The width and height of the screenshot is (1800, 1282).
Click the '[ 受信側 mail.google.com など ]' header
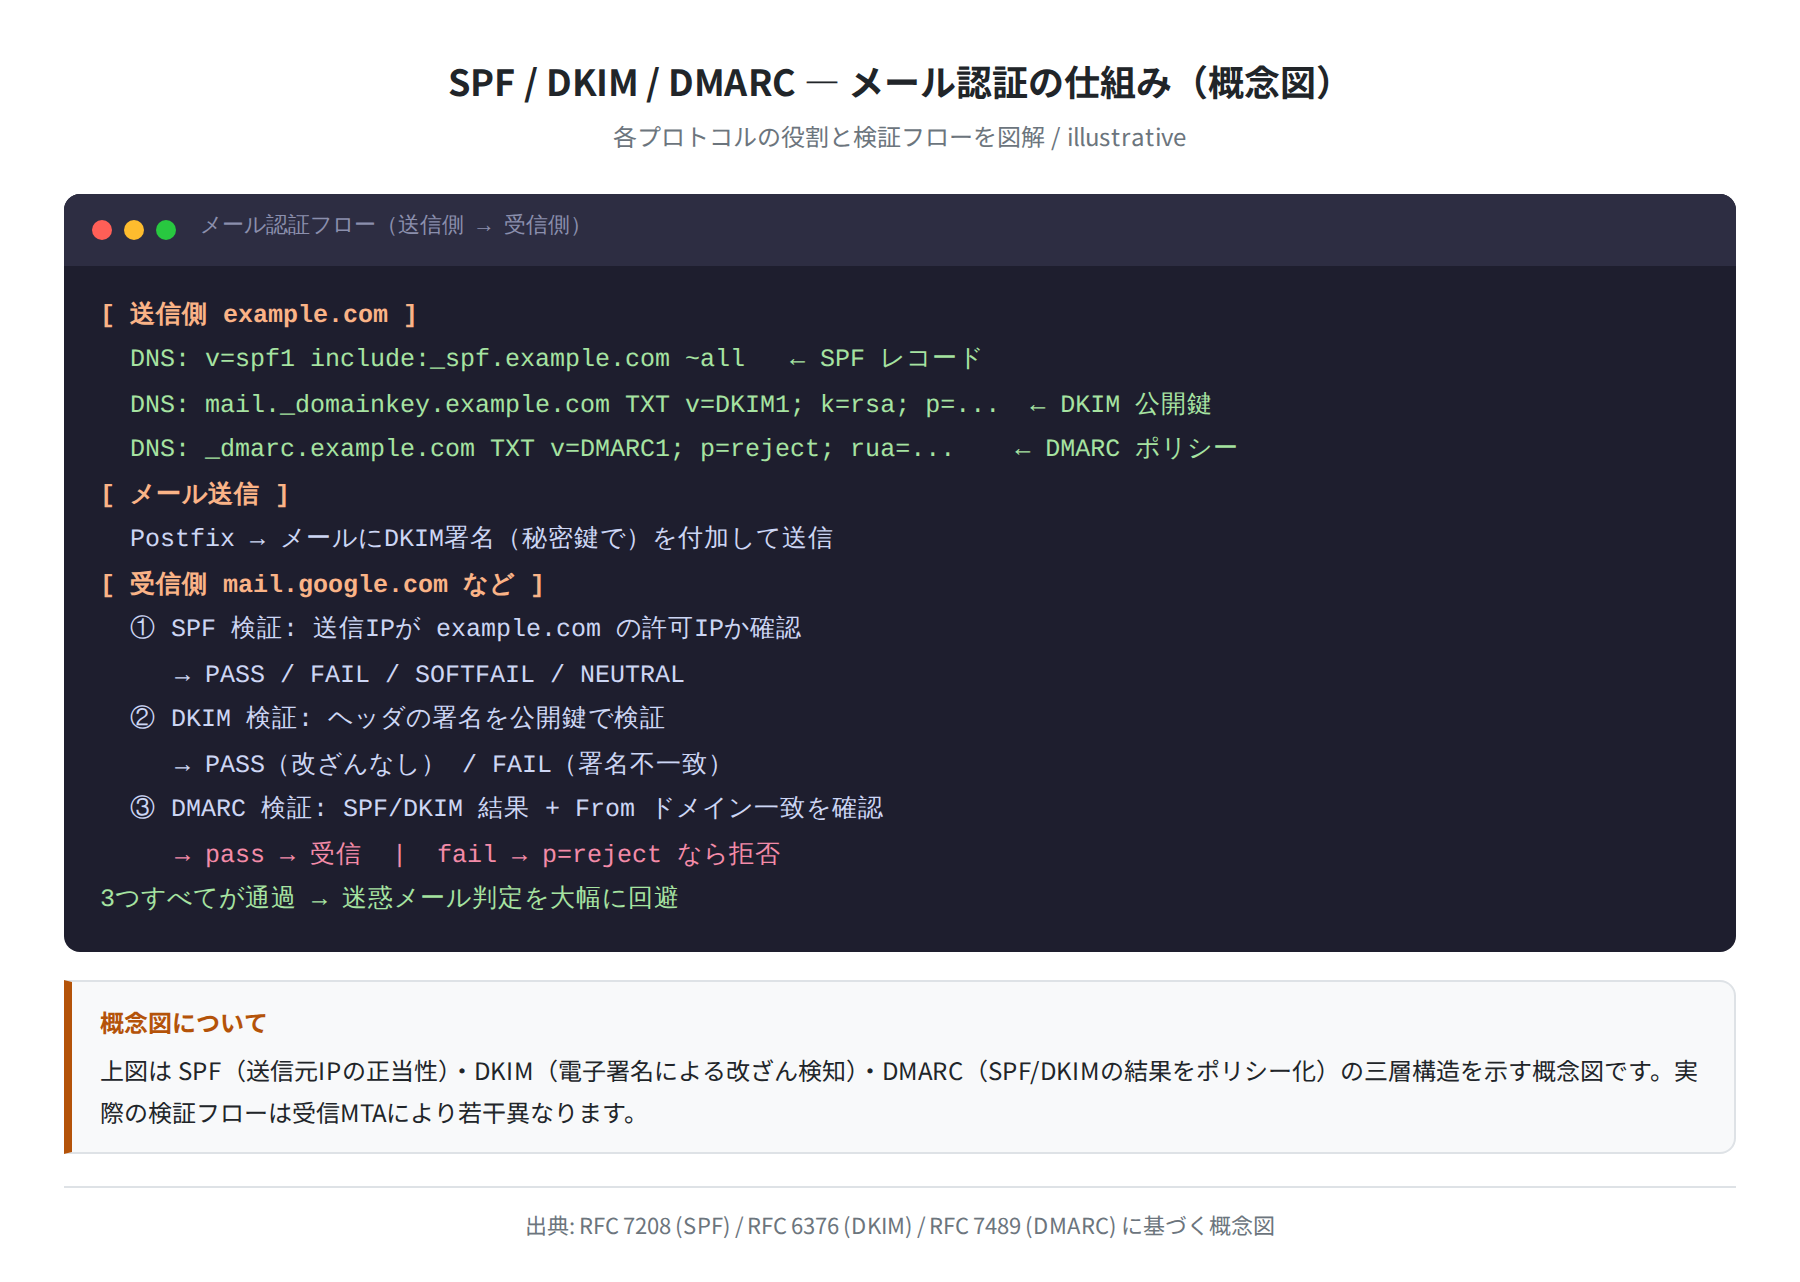[x=323, y=584]
